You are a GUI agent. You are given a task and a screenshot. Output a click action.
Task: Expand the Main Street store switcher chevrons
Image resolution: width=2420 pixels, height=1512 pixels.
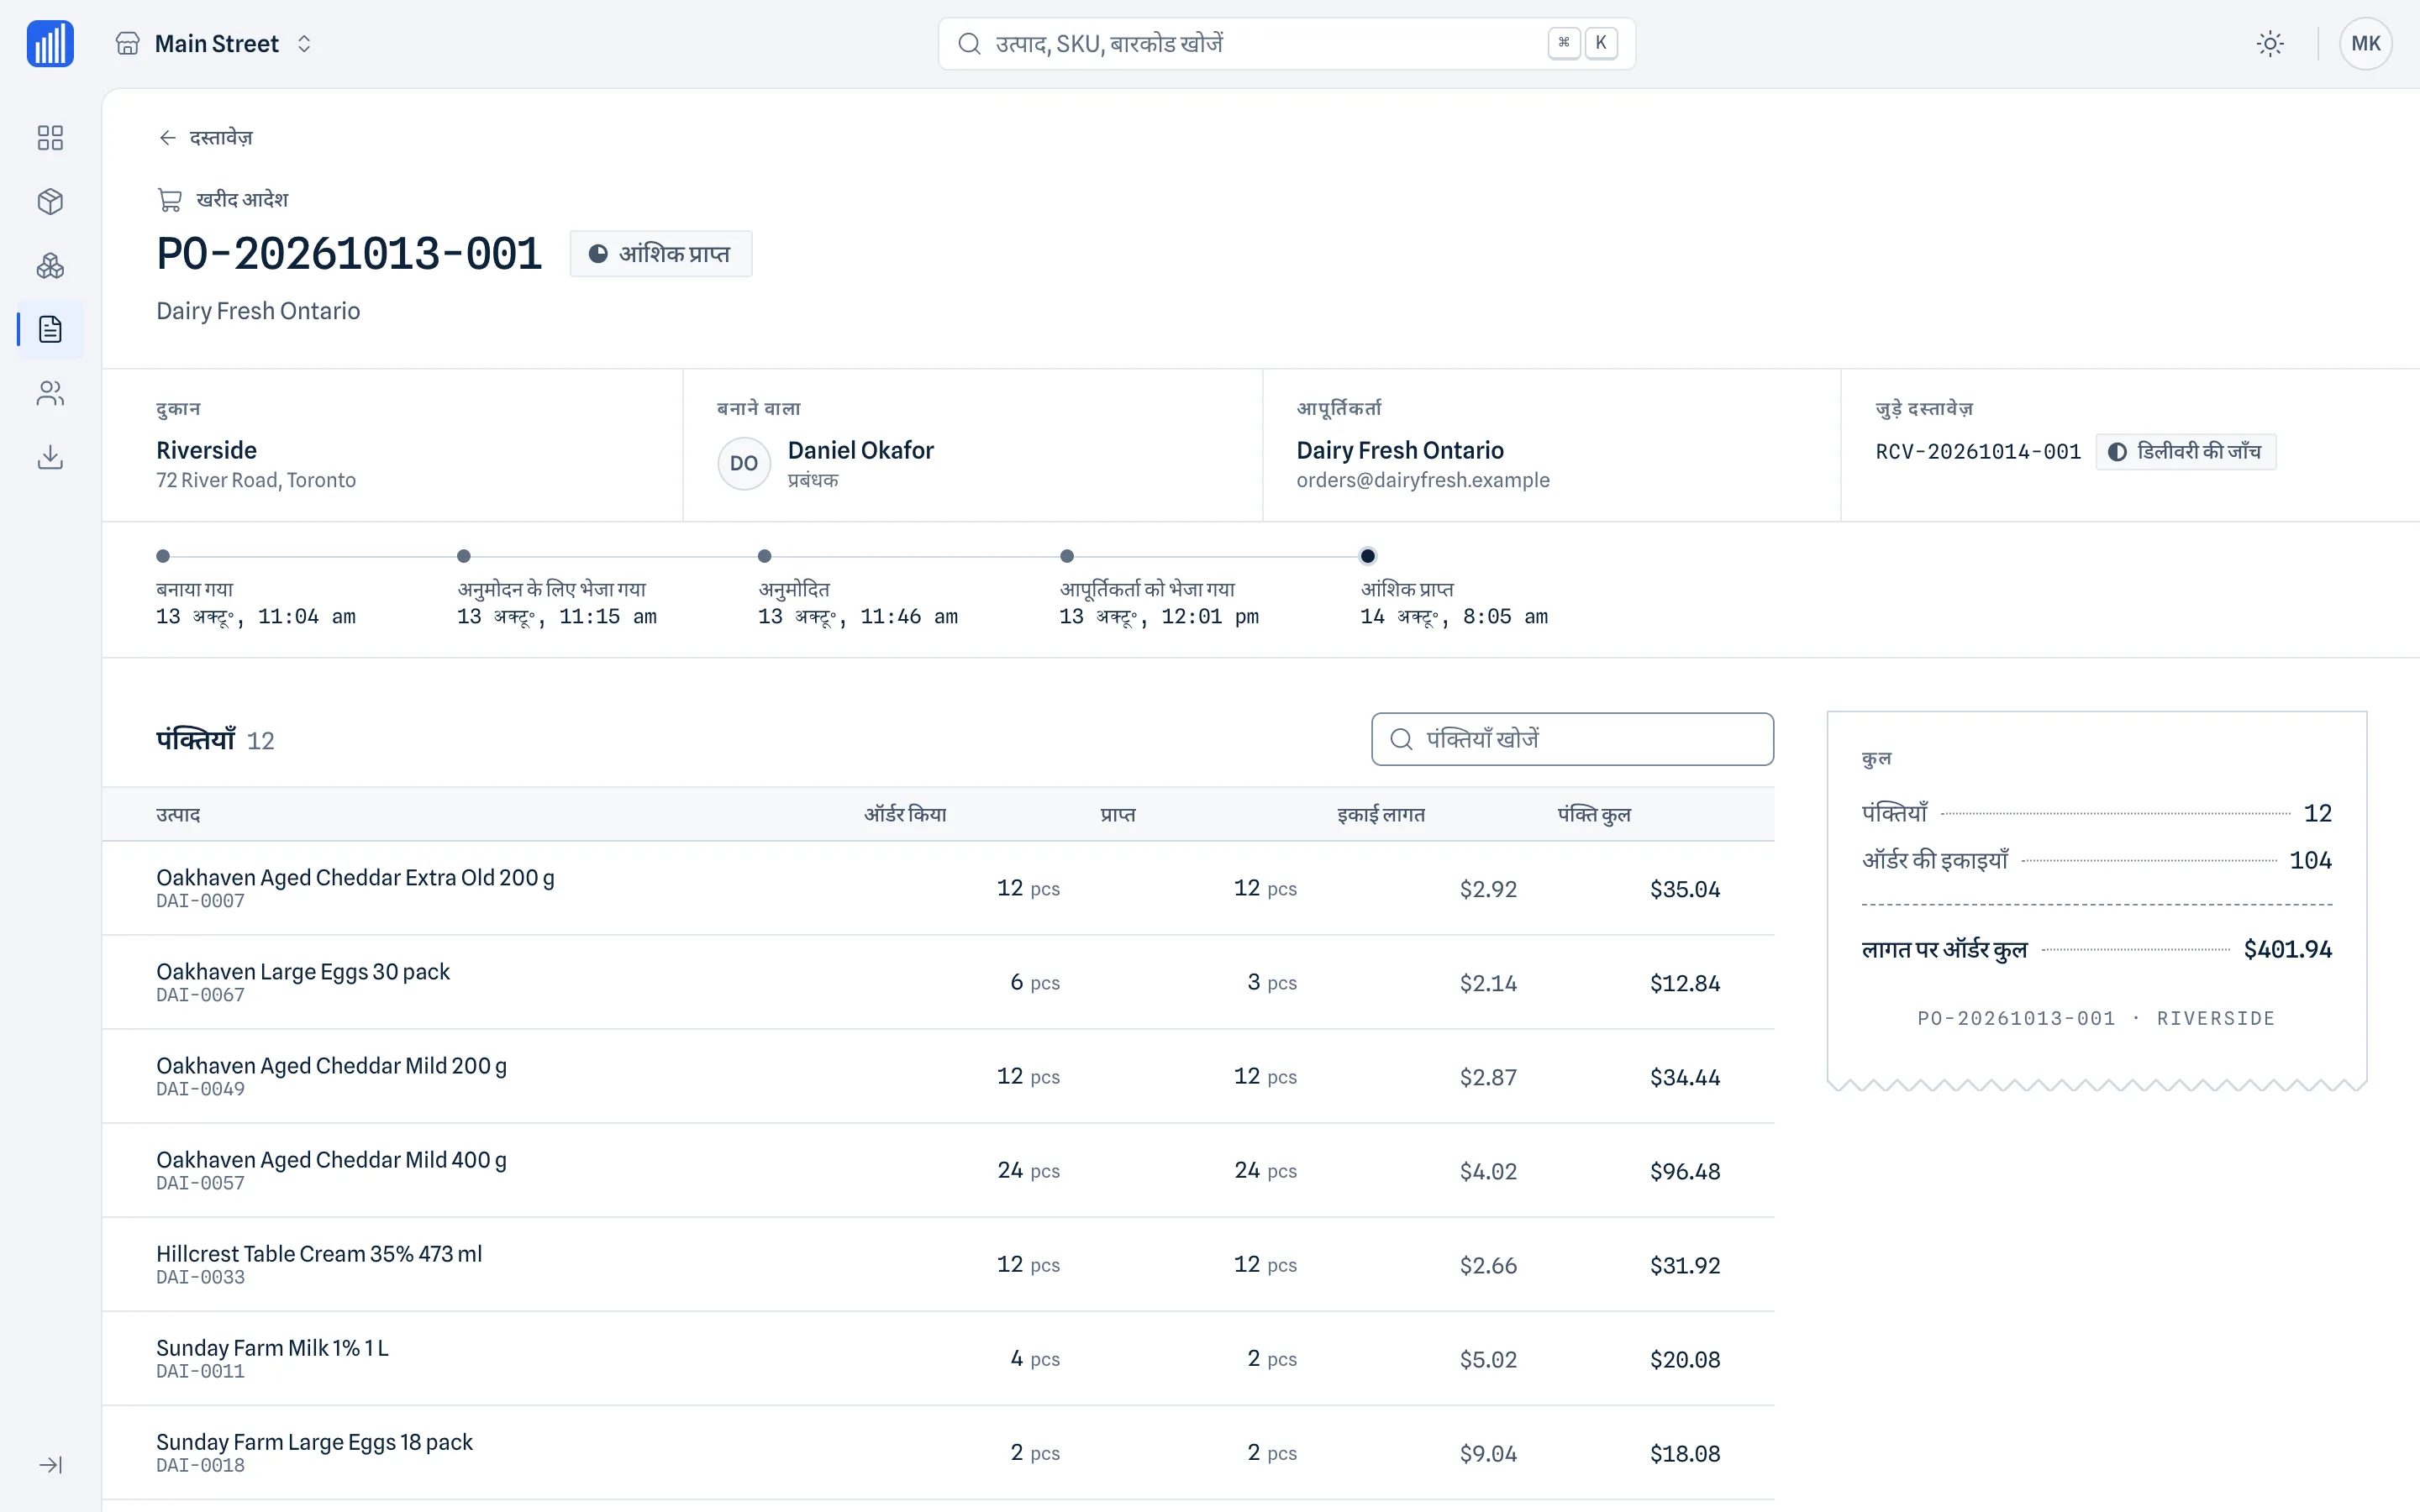coord(304,44)
